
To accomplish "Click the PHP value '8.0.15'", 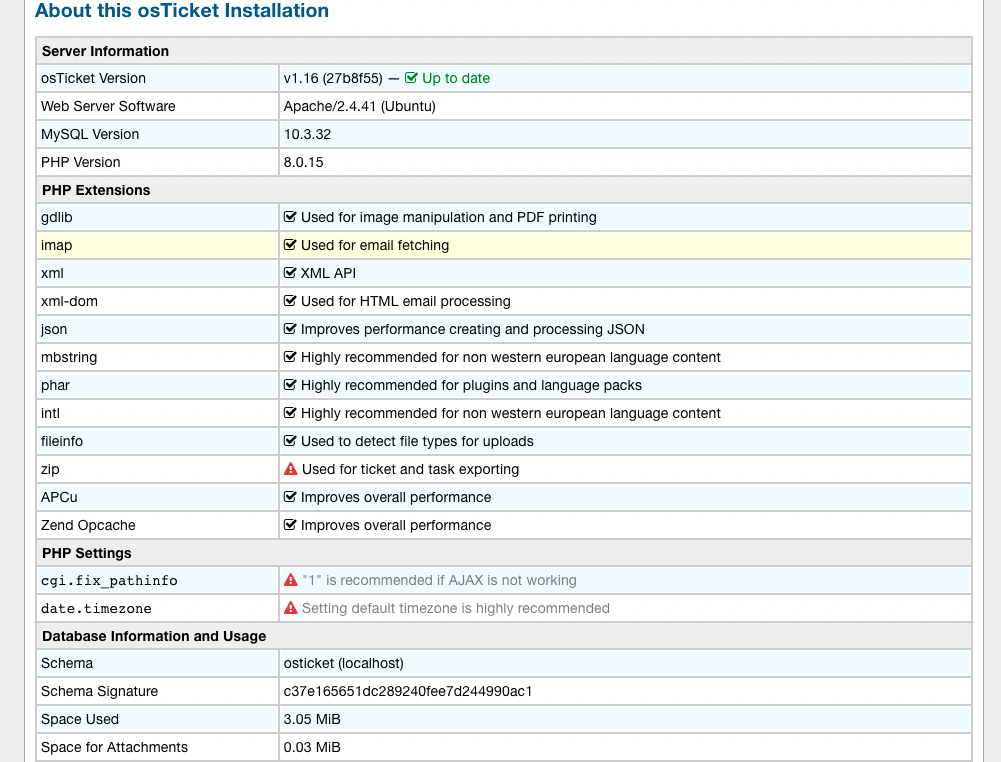I will coord(303,163).
